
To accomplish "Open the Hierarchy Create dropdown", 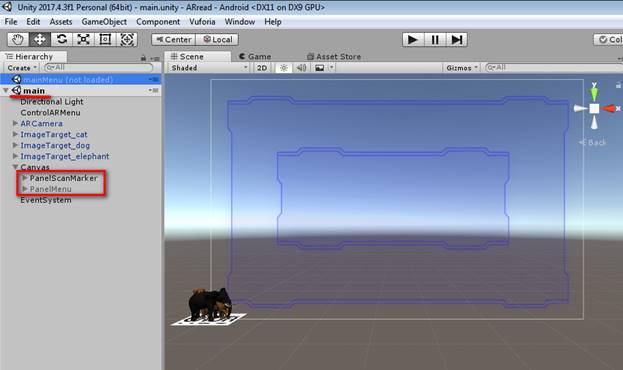I will coord(22,68).
